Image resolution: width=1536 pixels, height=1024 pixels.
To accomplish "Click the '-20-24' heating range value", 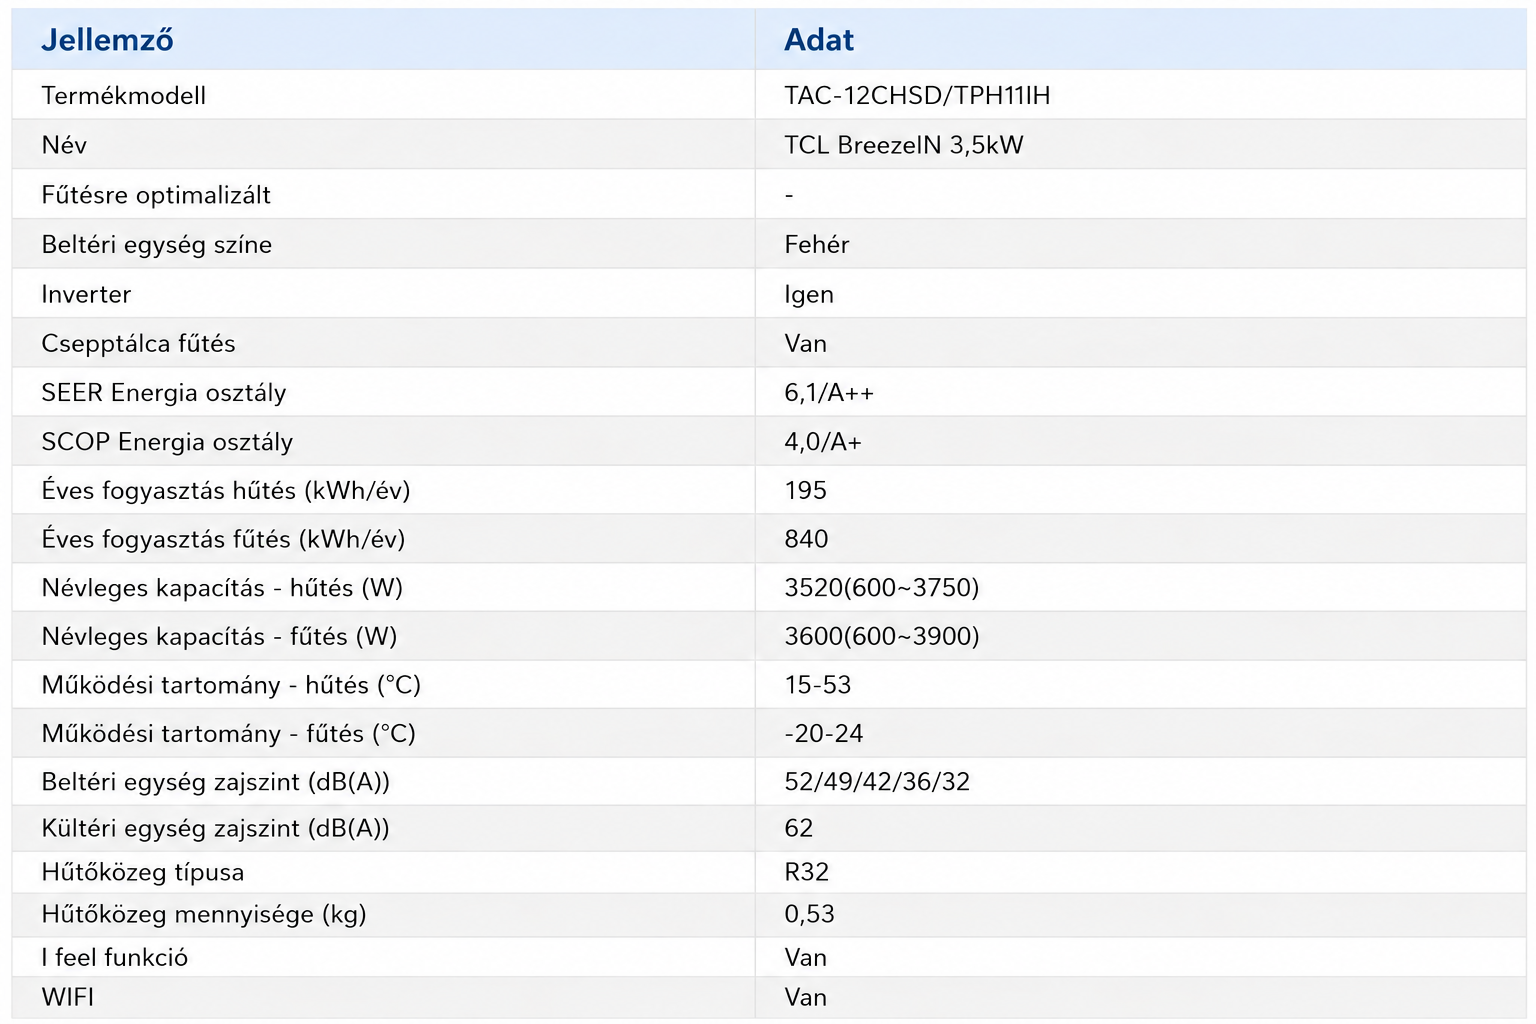I will (824, 734).
